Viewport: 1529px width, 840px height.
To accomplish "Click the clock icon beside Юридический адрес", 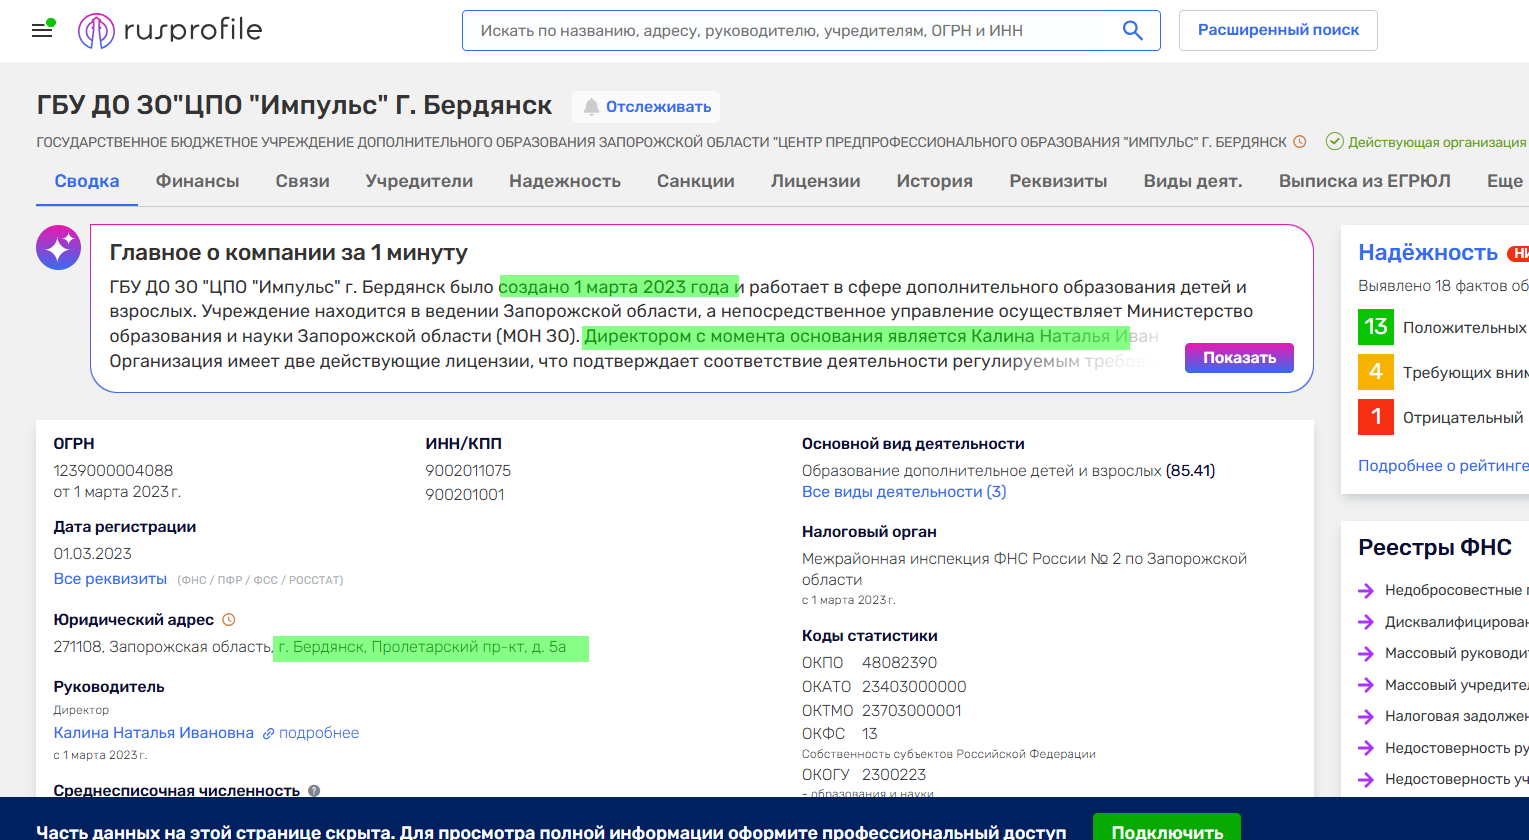I will click(x=228, y=620).
